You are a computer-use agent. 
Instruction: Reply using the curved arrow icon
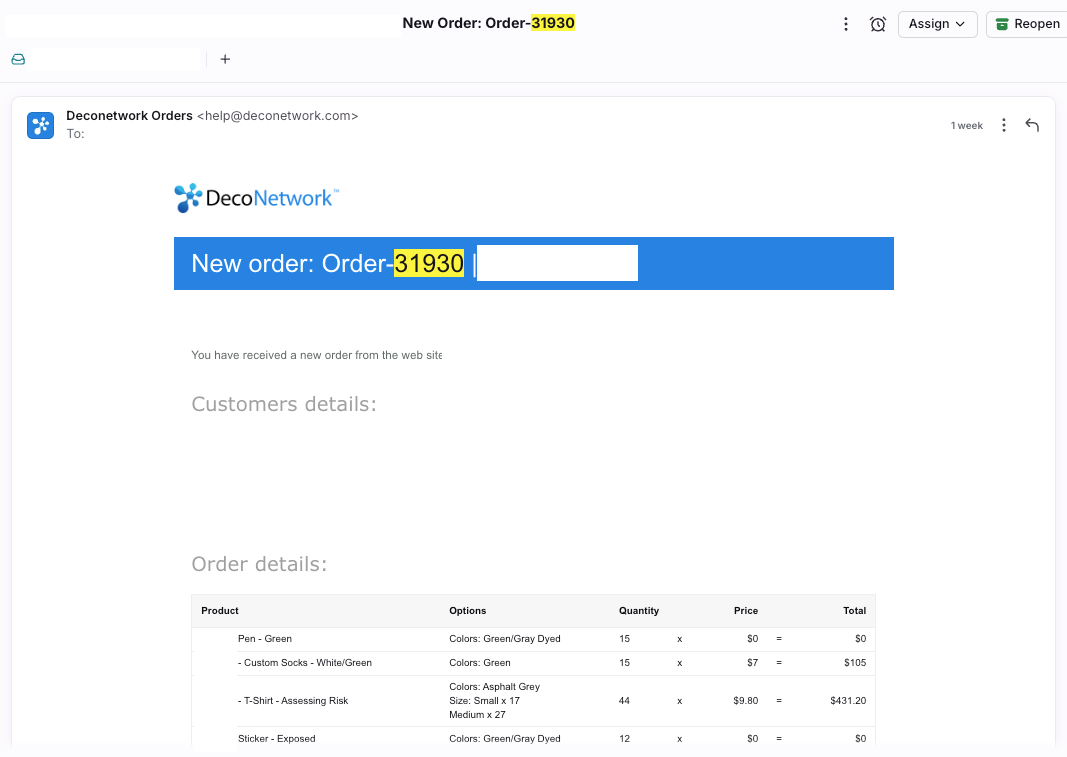click(1032, 126)
